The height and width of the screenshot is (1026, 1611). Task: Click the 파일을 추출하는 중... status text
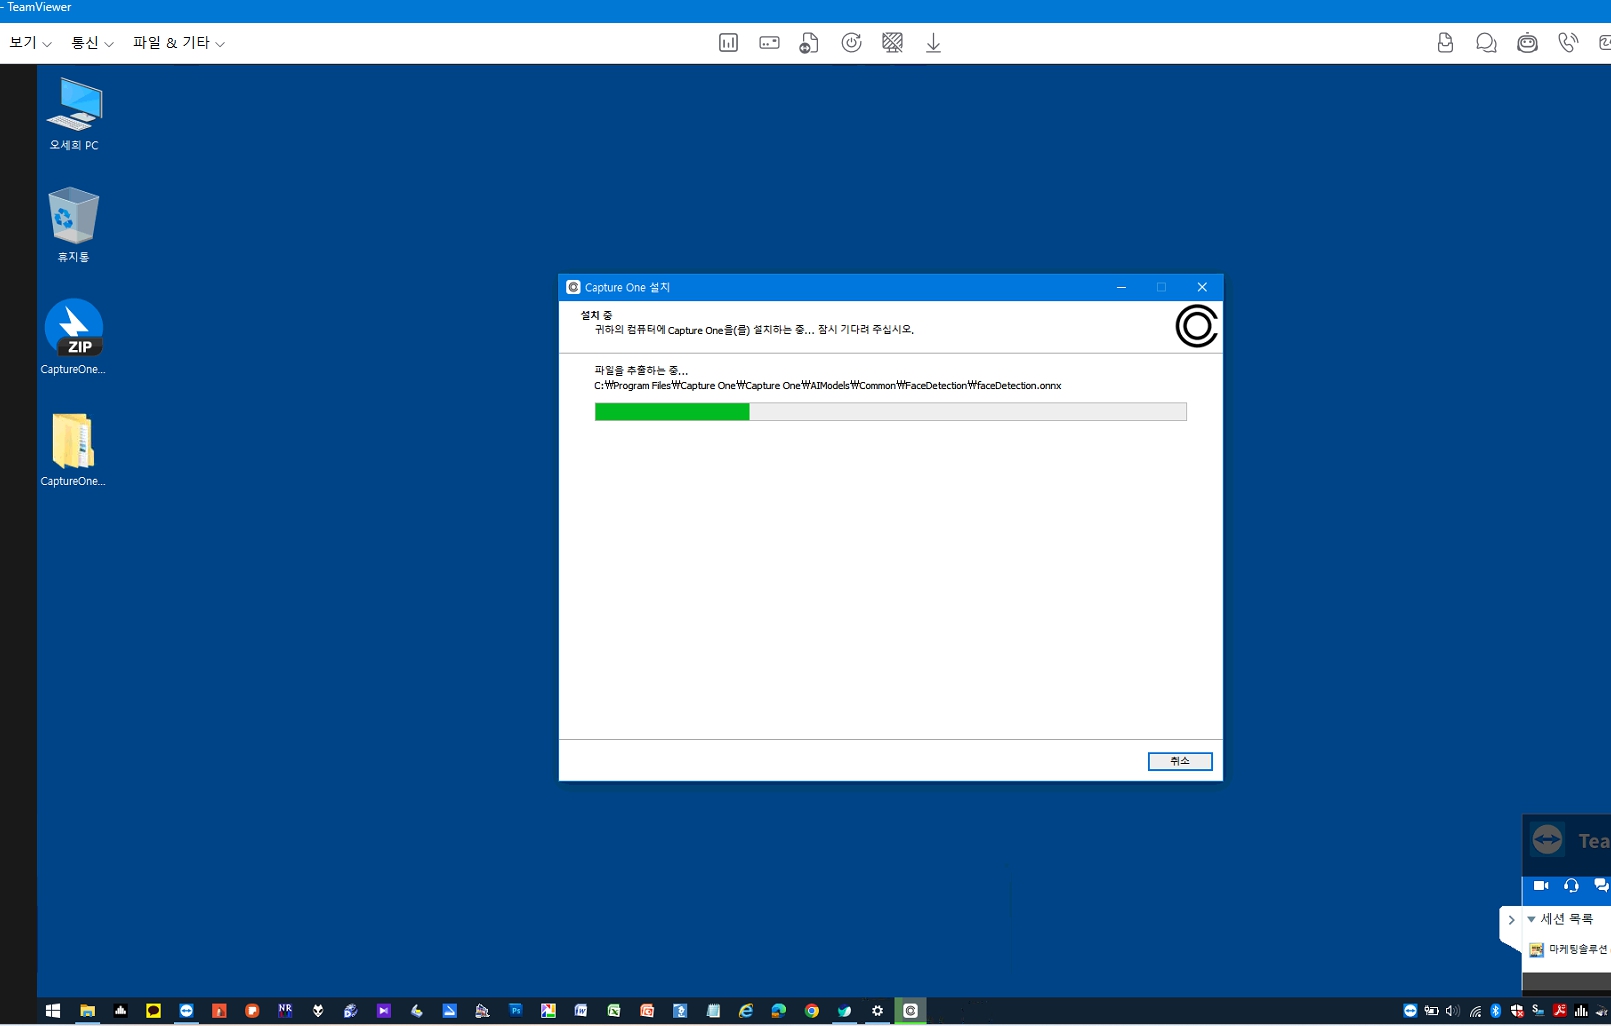click(641, 370)
